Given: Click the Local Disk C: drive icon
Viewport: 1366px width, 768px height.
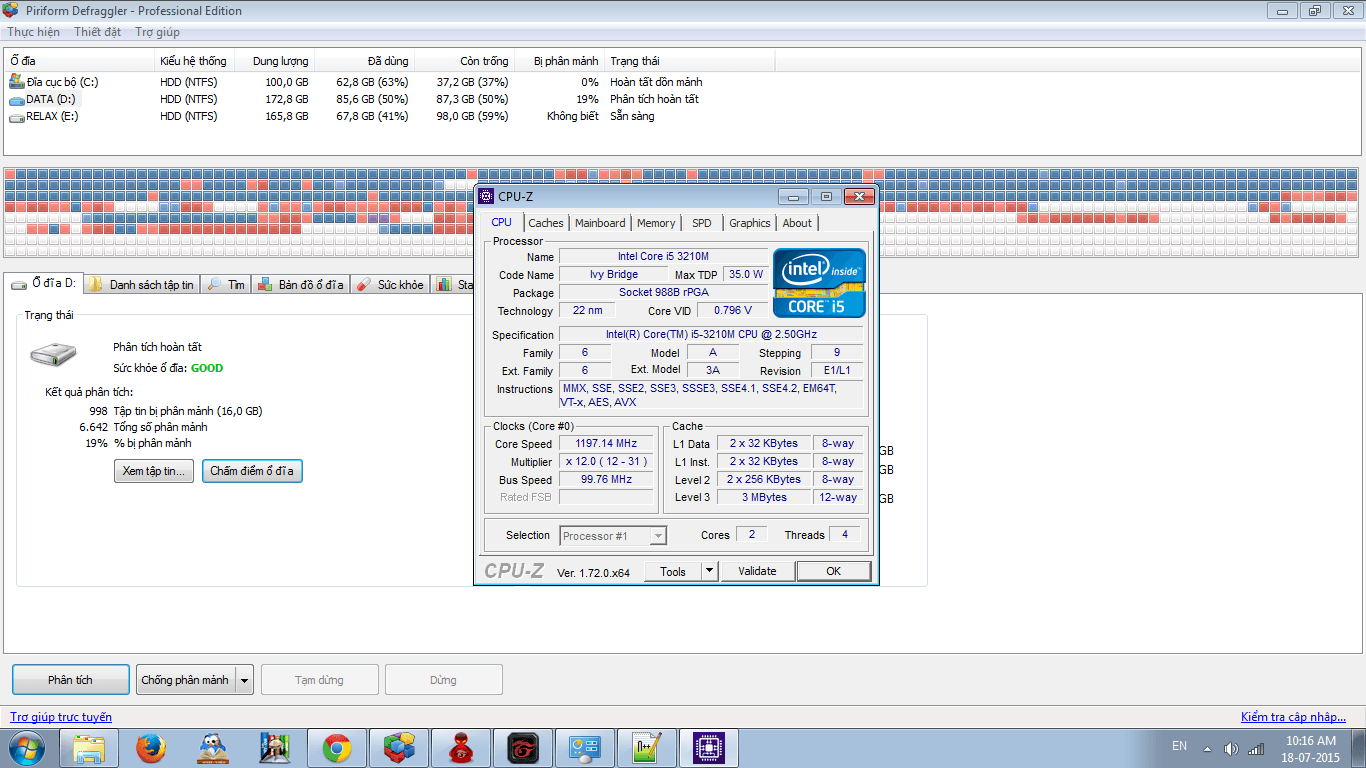Looking at the screenshot, I should [16, 81].
